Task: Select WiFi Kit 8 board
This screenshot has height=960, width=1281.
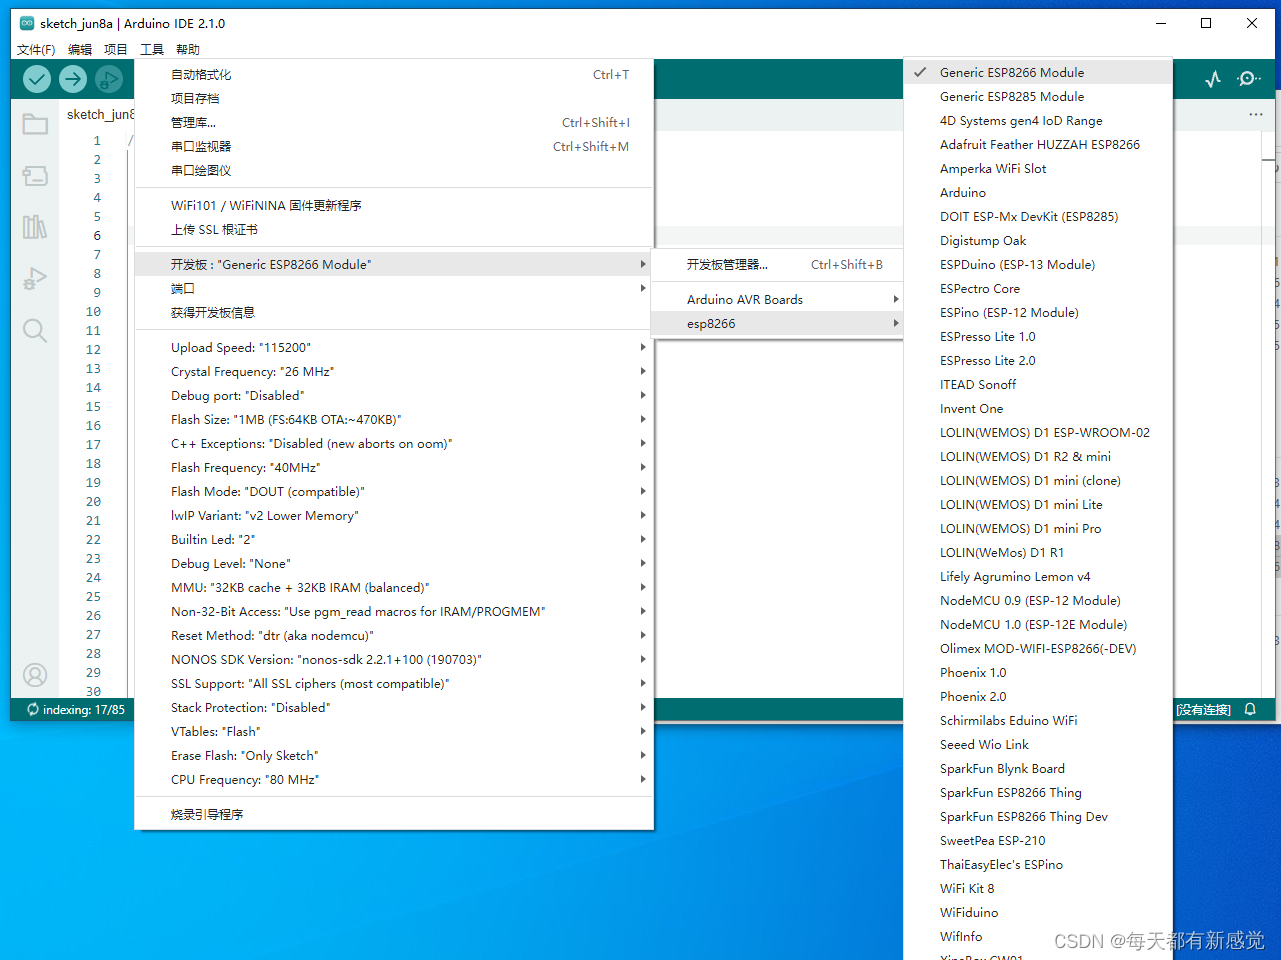Action: click(x=1038, y=888)
